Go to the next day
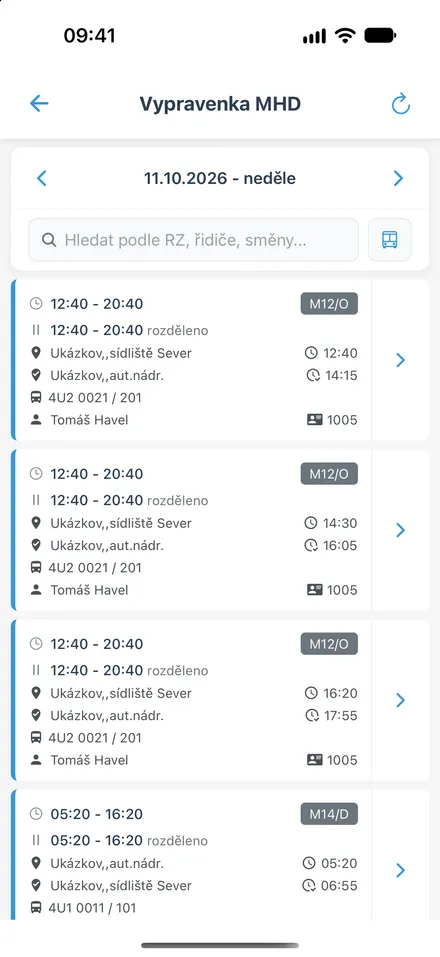 (x=398, y=178)
